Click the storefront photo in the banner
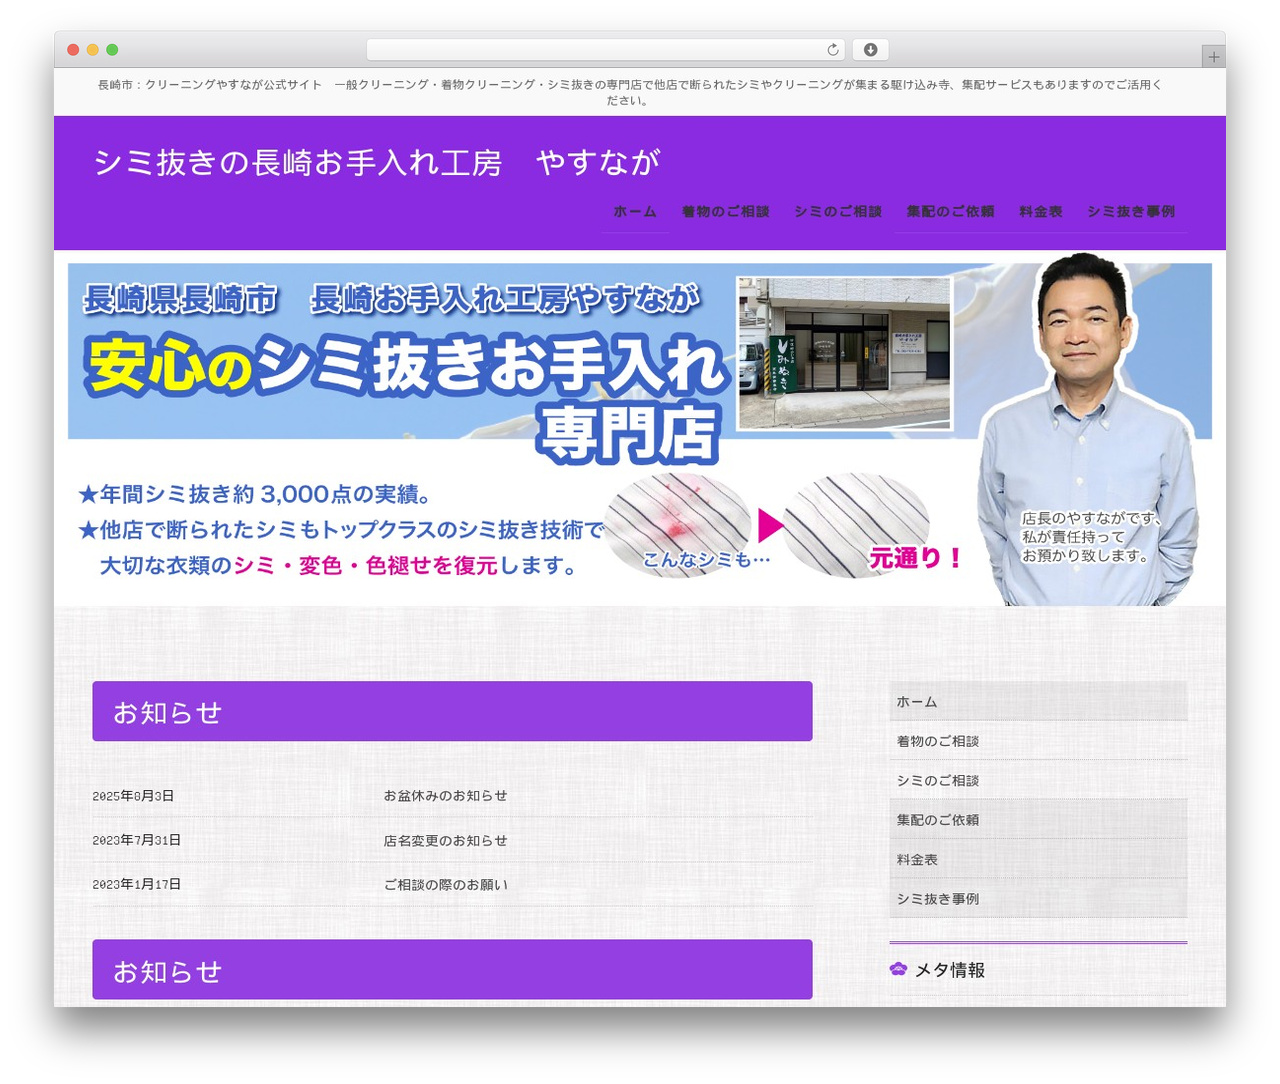The width and height of the screenshot is (1280, 1084). (844, 353)
